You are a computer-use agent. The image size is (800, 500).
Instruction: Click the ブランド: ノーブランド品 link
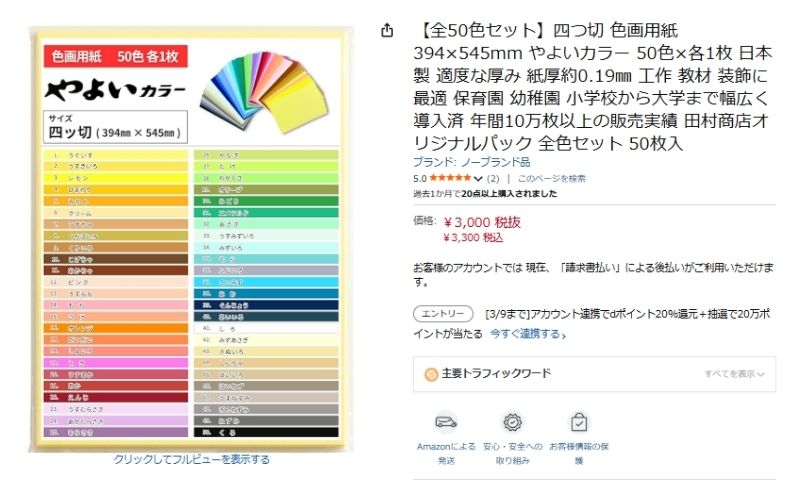[x=471, y=162]
